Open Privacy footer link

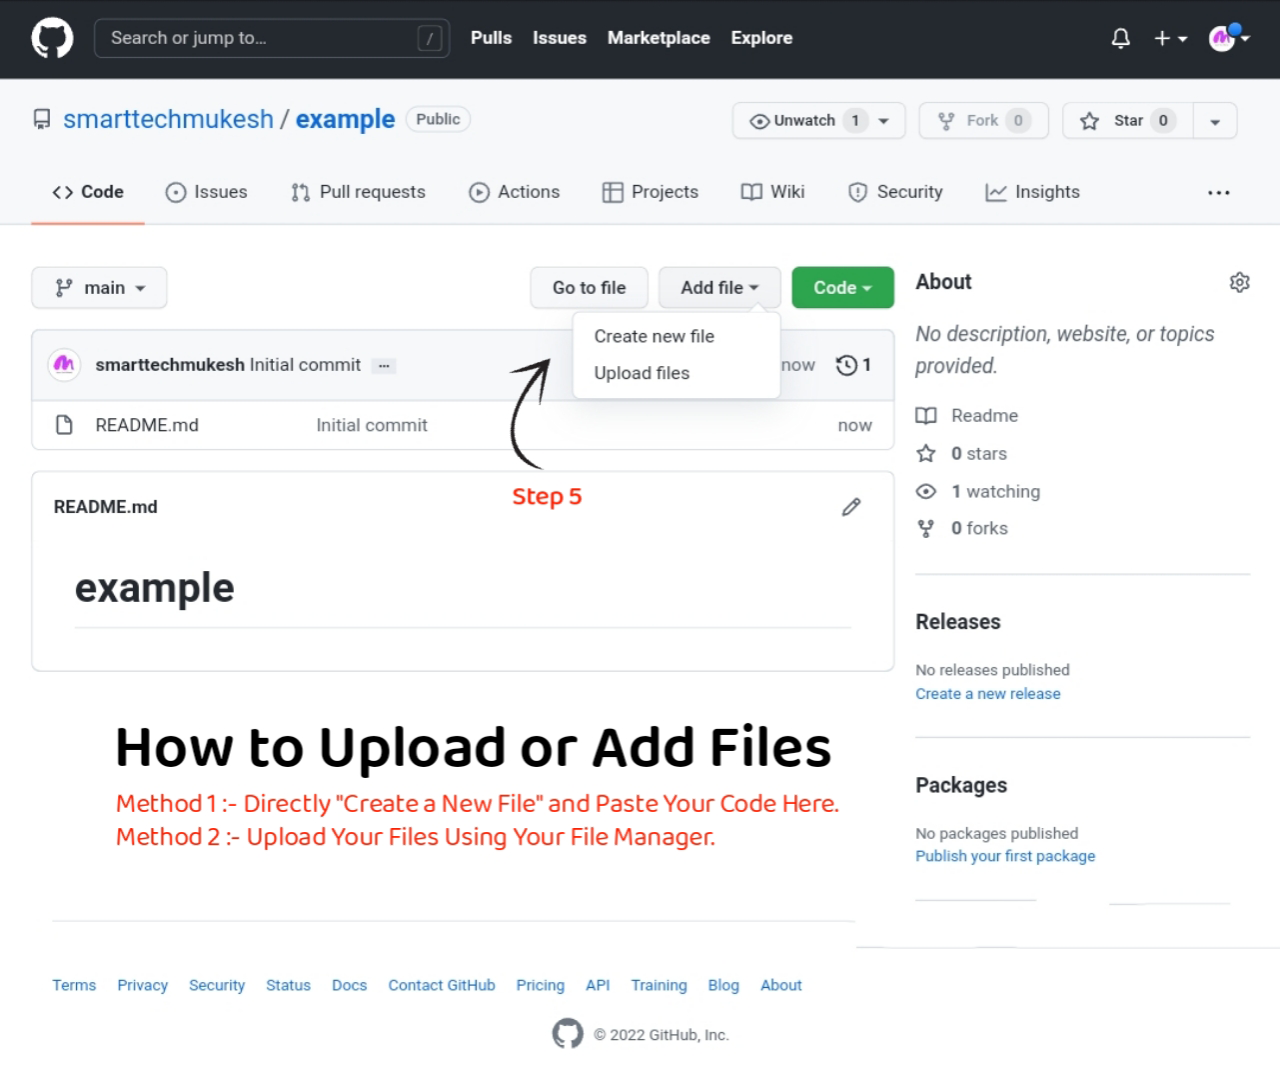point(142,985)
